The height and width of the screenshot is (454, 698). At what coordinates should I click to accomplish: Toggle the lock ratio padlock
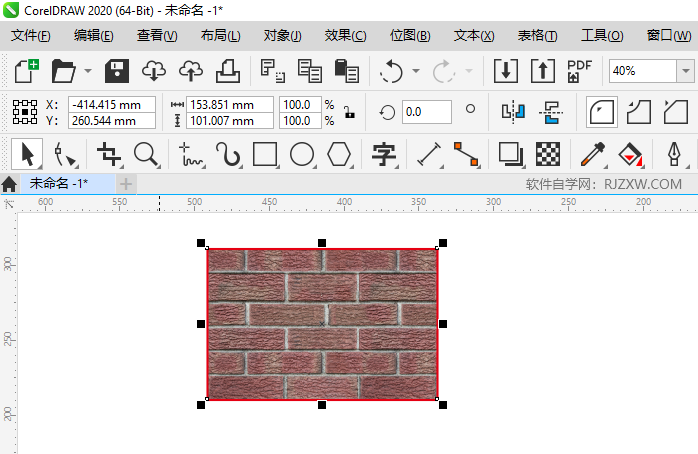[x=348, y=112]
